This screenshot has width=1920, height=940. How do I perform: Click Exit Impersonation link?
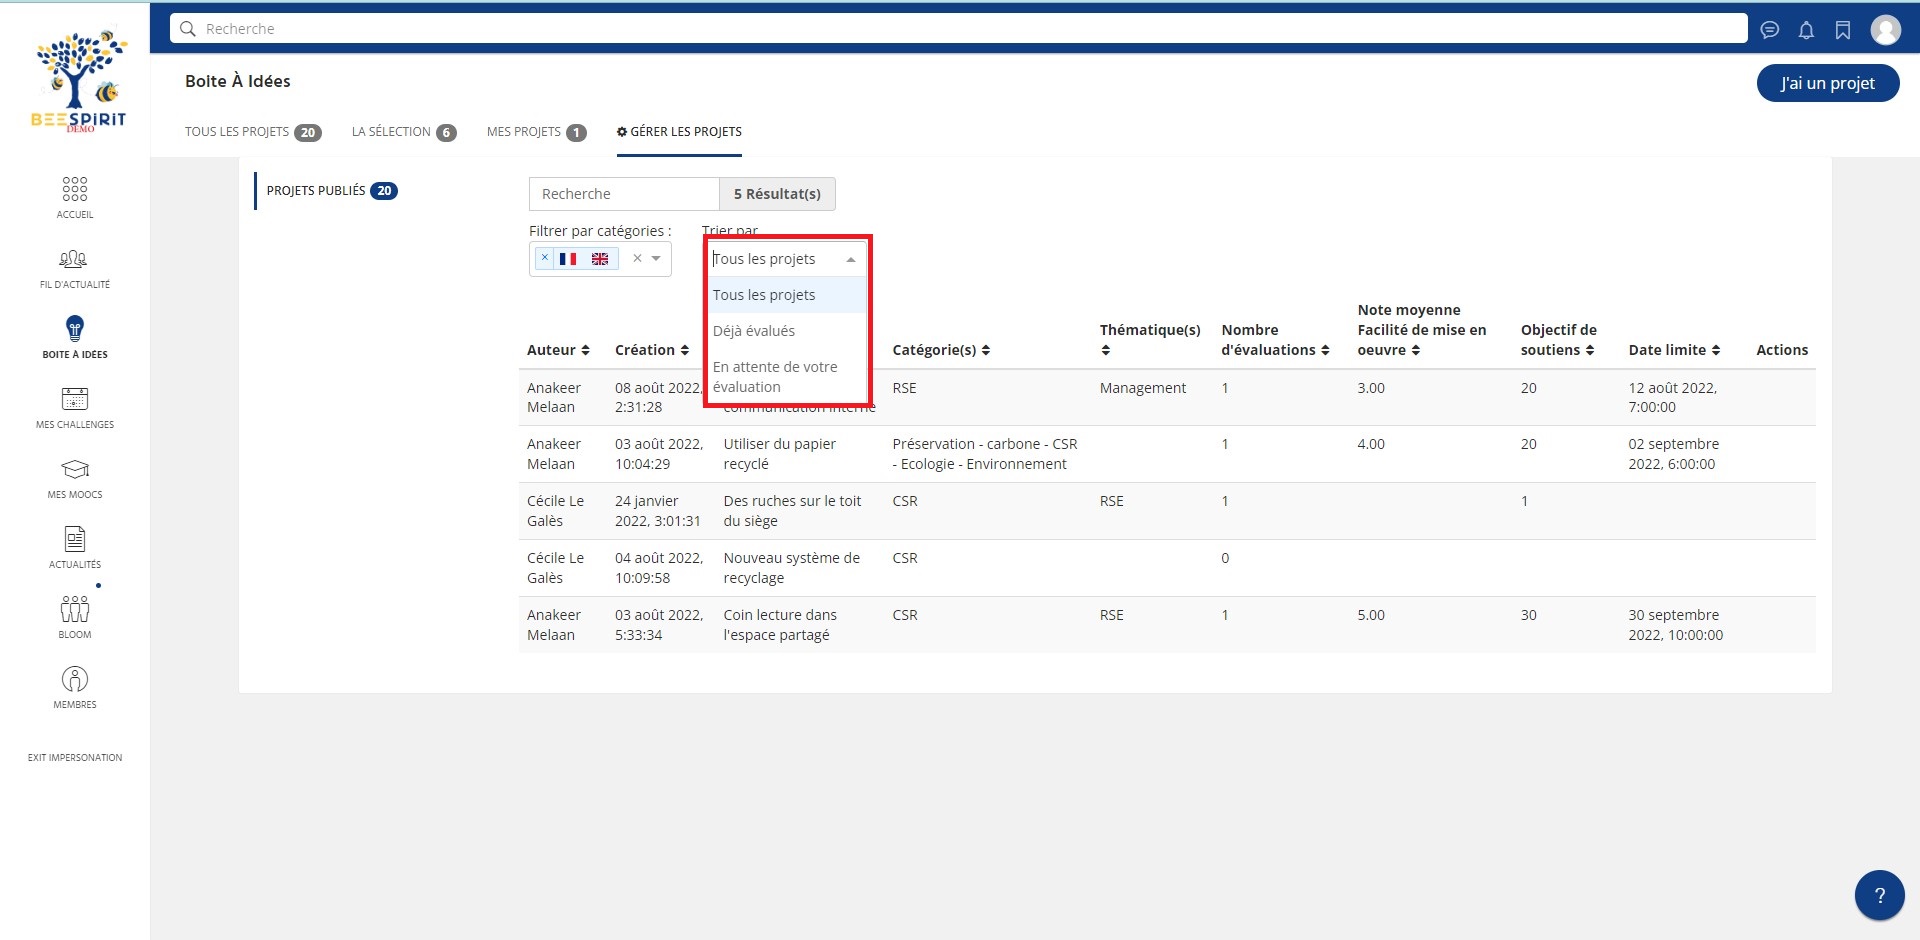75,757
